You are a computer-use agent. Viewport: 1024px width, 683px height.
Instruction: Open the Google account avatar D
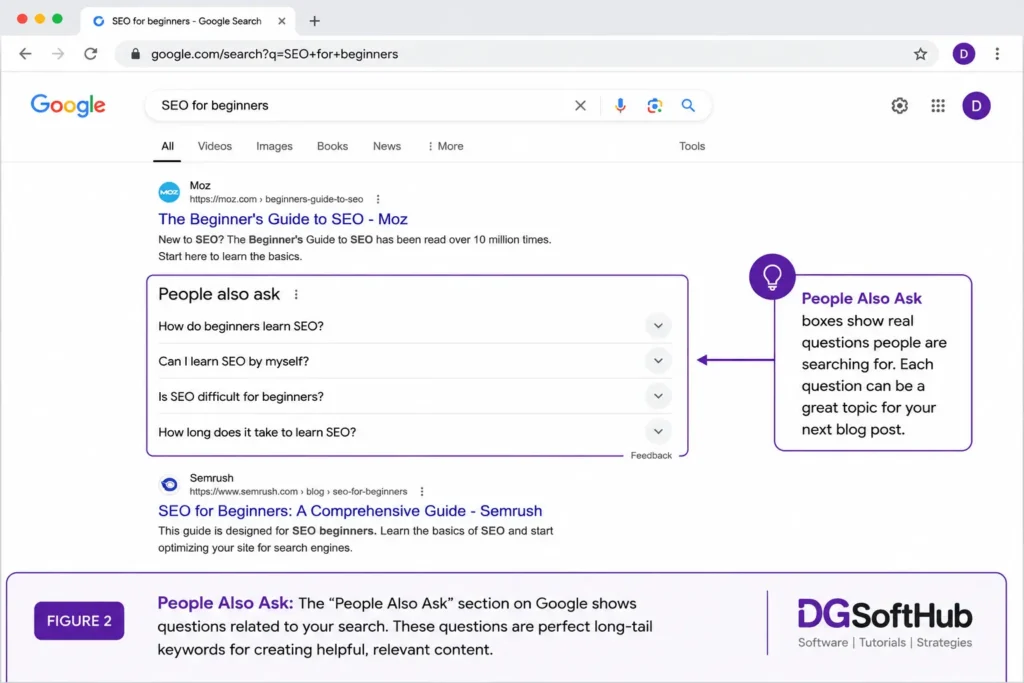coord(976,106)
